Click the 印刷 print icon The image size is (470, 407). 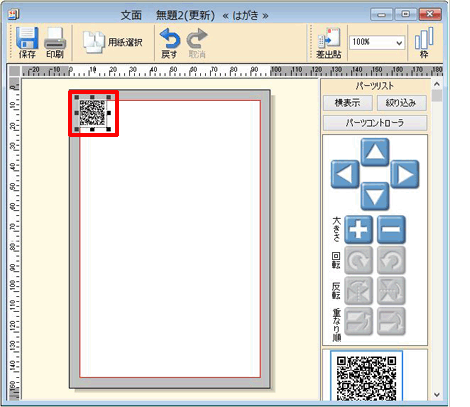click(x=55, y=42)
